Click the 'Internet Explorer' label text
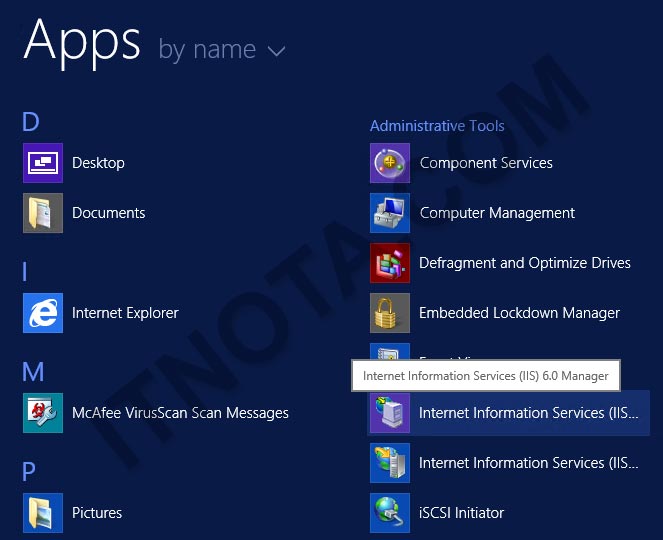 click(125, 313)
